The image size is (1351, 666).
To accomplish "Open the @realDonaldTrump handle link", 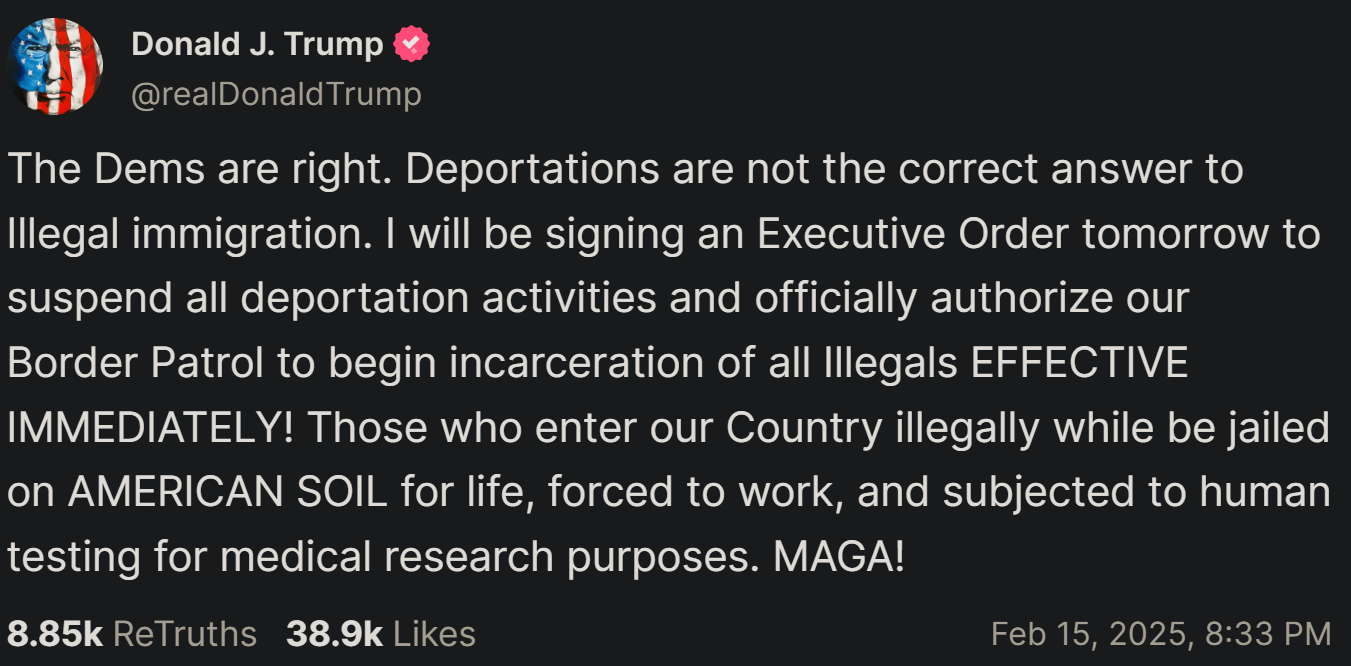I will 276,95.
